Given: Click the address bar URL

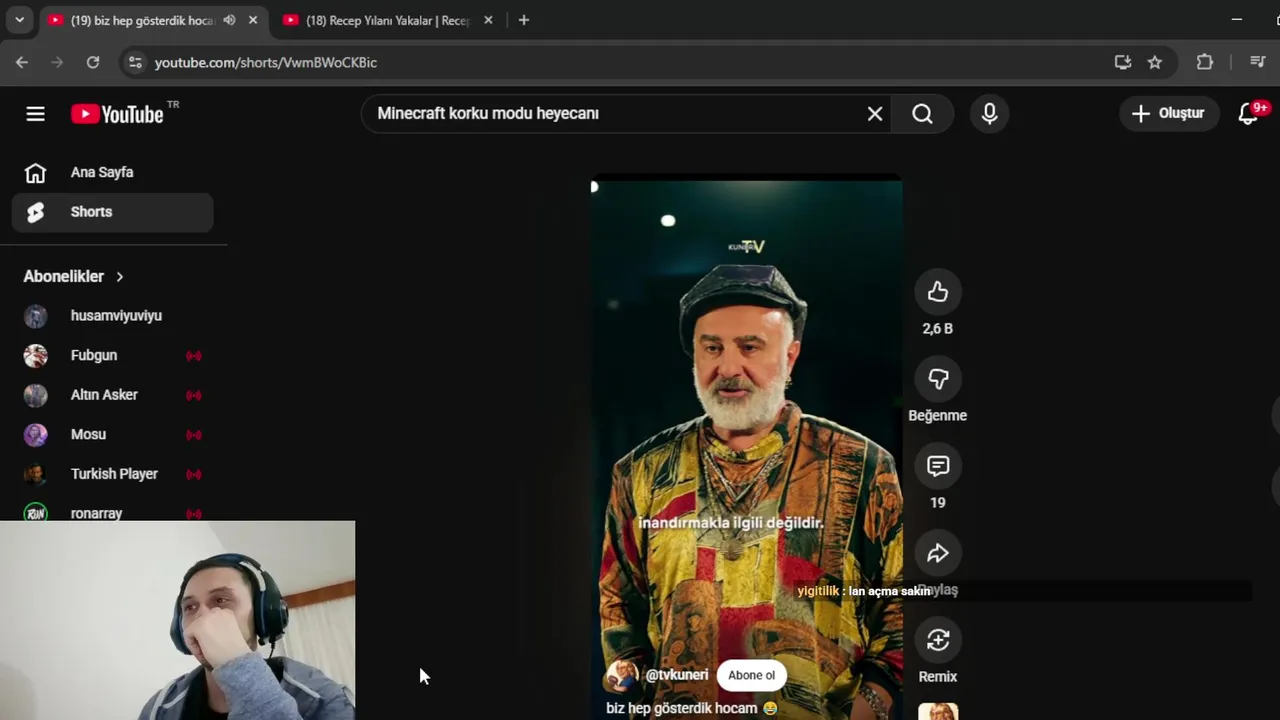Looking at the screenshot, I should coord(266,62).
